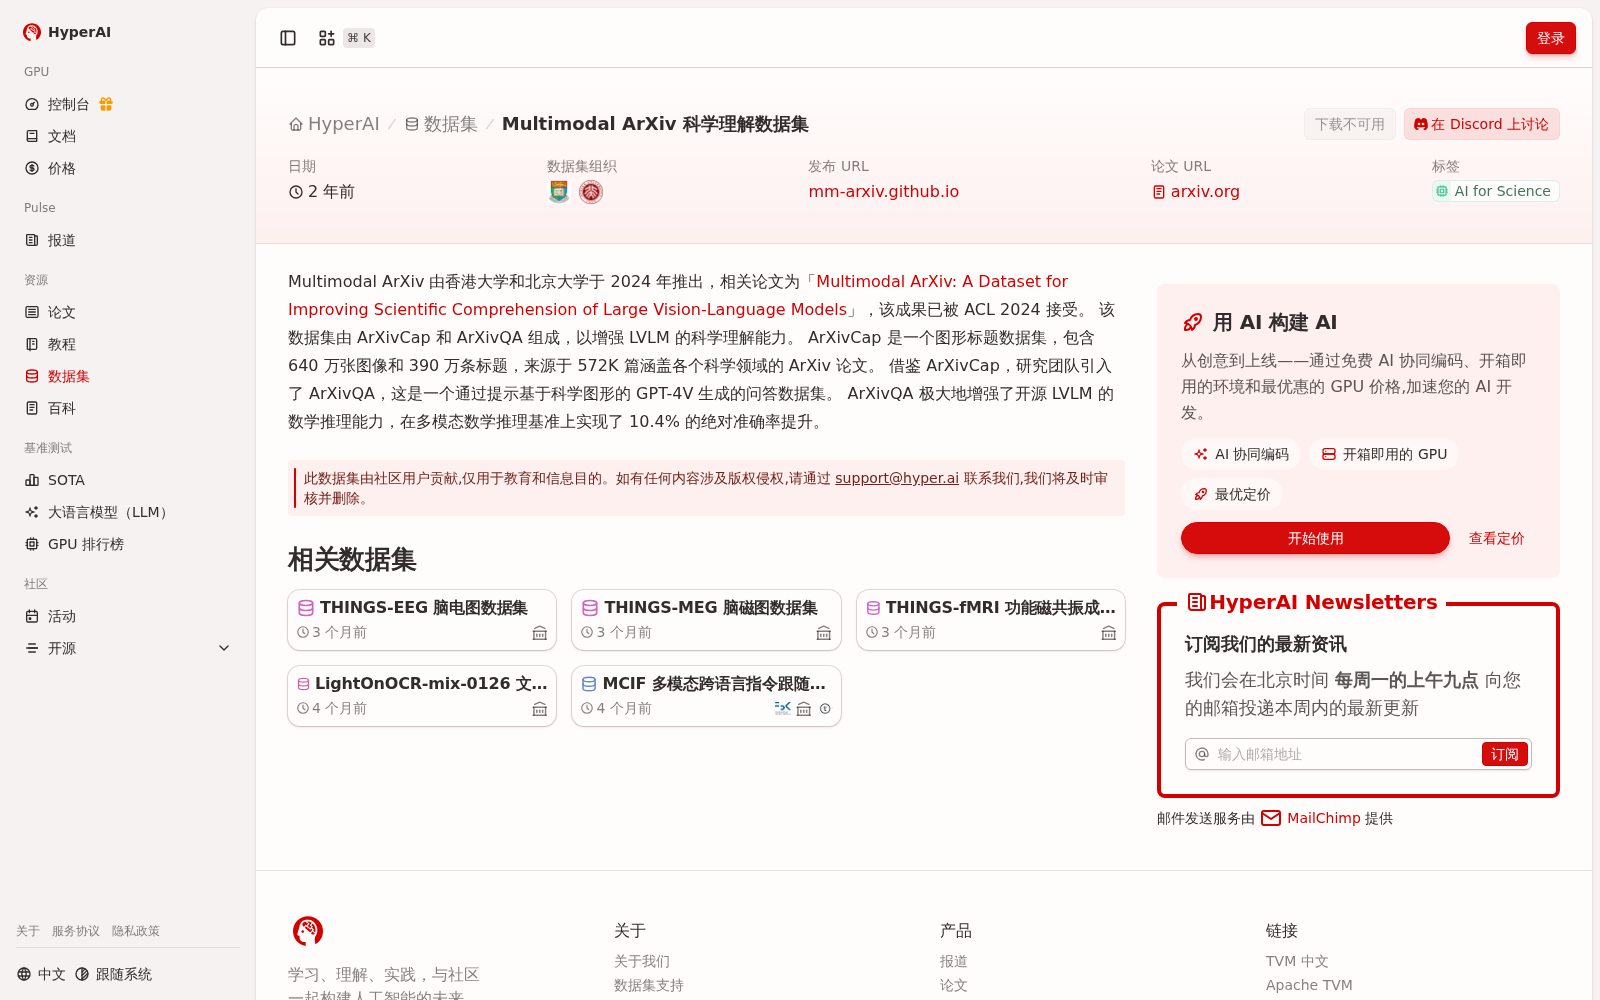Click support@hyper.ai email link
The height and width of the screenshot is (1000, 1600).
point(897,478)
